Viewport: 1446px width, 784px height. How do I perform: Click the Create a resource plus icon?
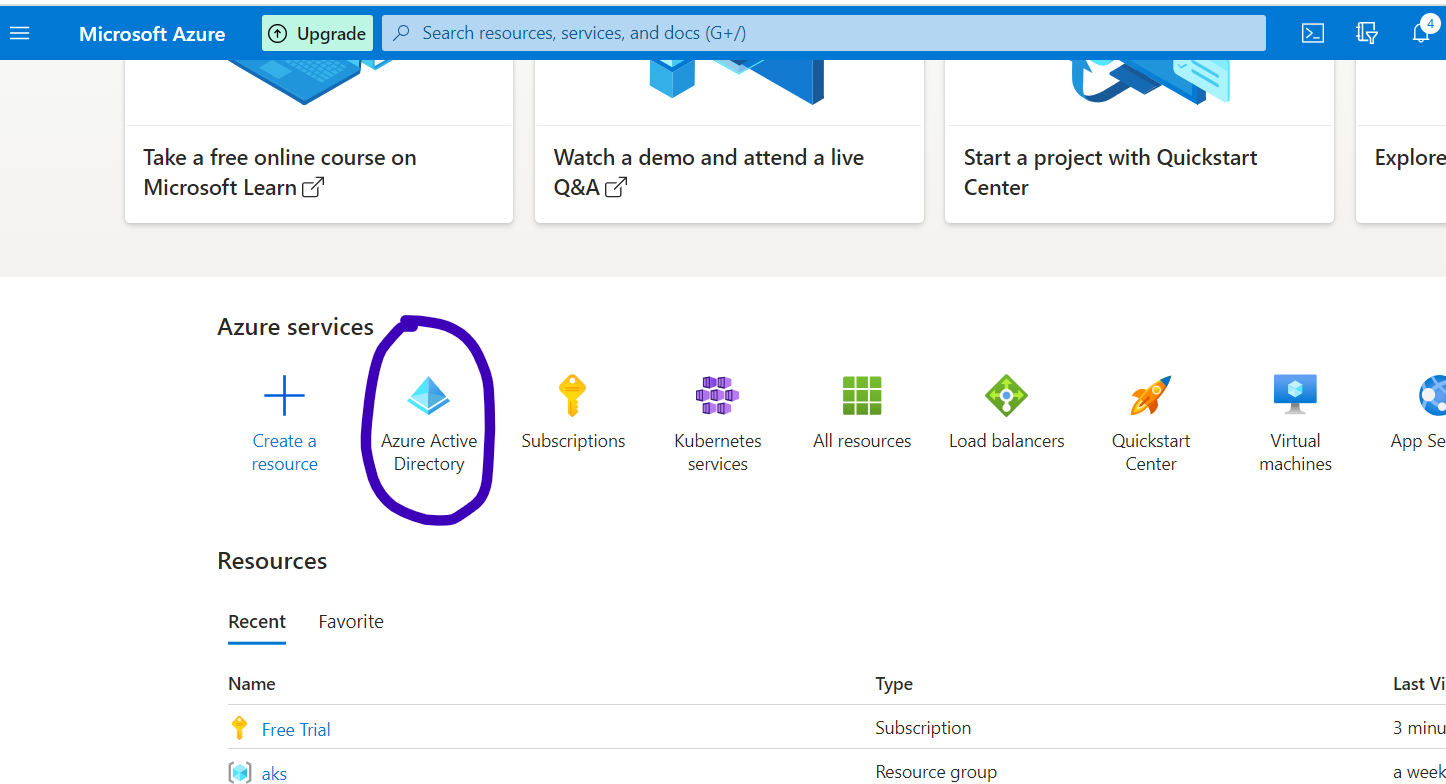pos(284,396)
